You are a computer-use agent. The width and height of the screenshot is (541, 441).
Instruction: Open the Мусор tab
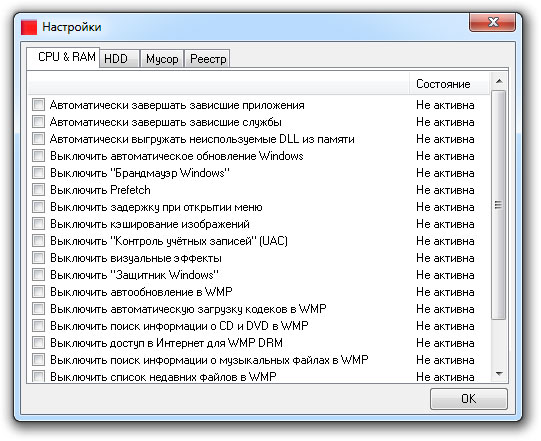coord(162,59)
